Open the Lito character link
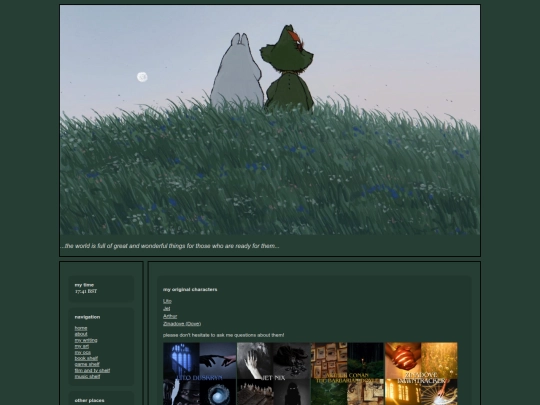This screenshot has height=405, width=540. click(167, 301)
